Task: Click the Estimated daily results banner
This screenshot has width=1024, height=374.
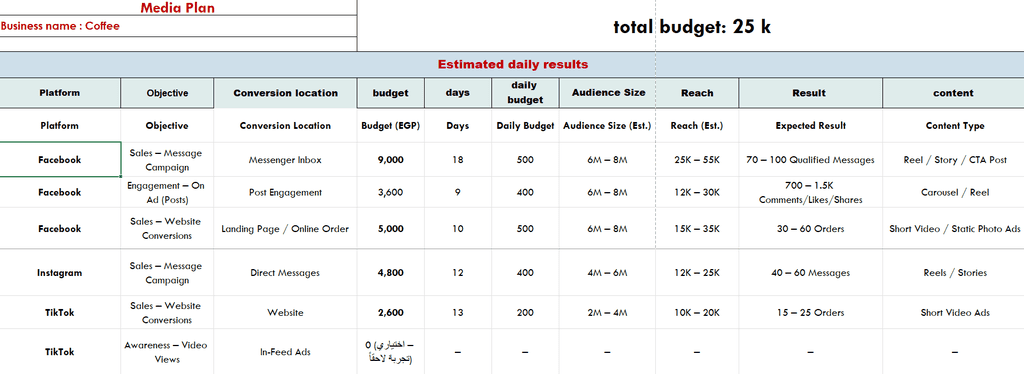Action: click(512, 65)
